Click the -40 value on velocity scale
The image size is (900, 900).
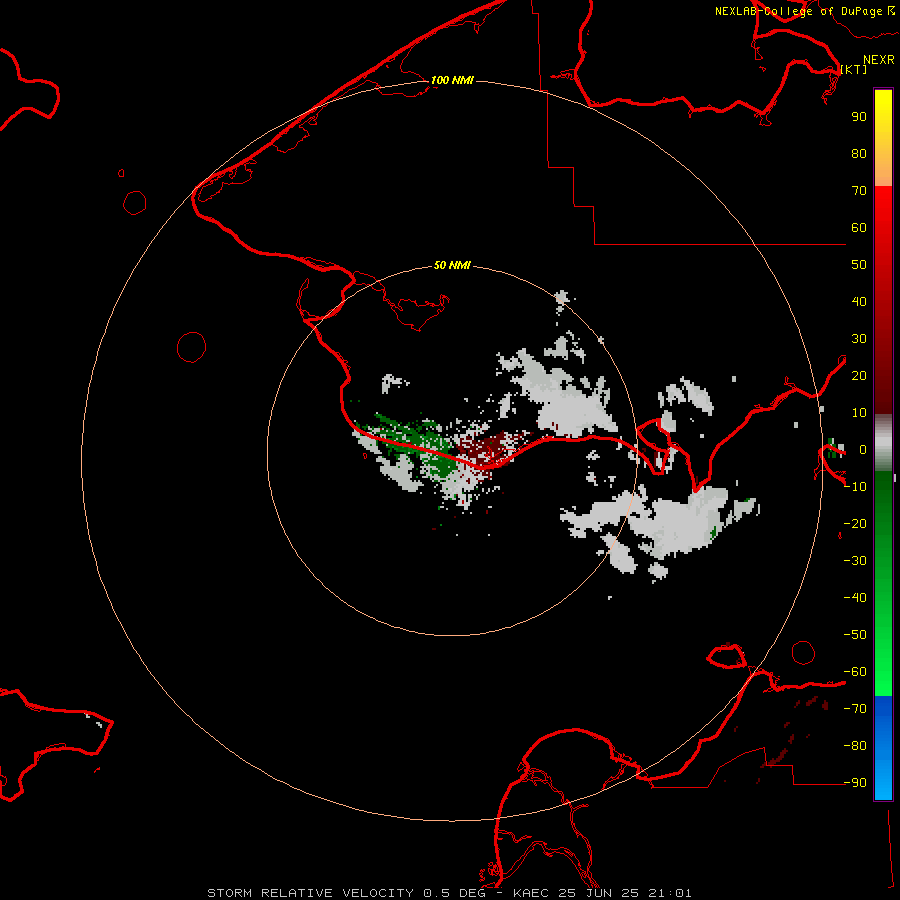855,598
